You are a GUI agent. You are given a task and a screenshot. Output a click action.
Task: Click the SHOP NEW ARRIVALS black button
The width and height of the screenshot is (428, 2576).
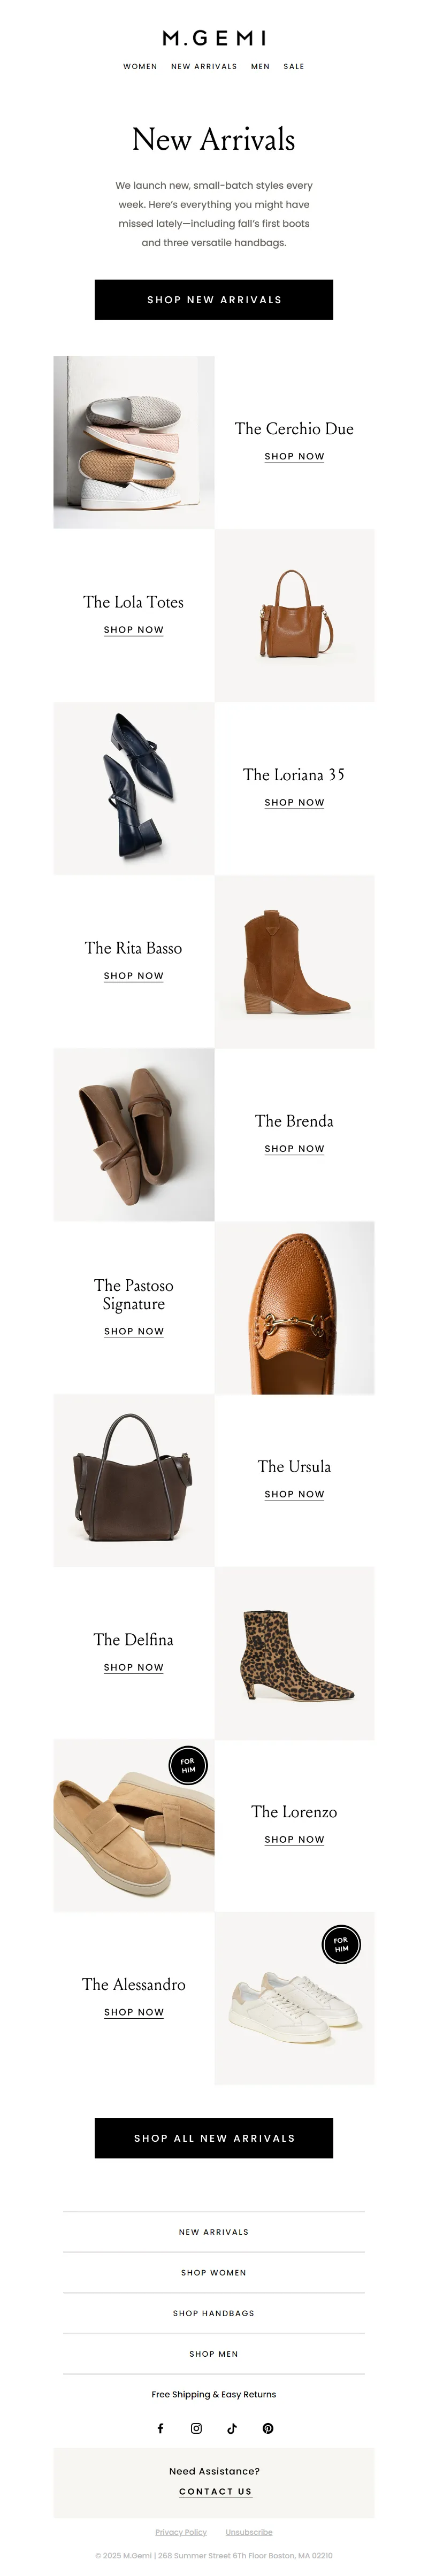[x=214, y=300]
